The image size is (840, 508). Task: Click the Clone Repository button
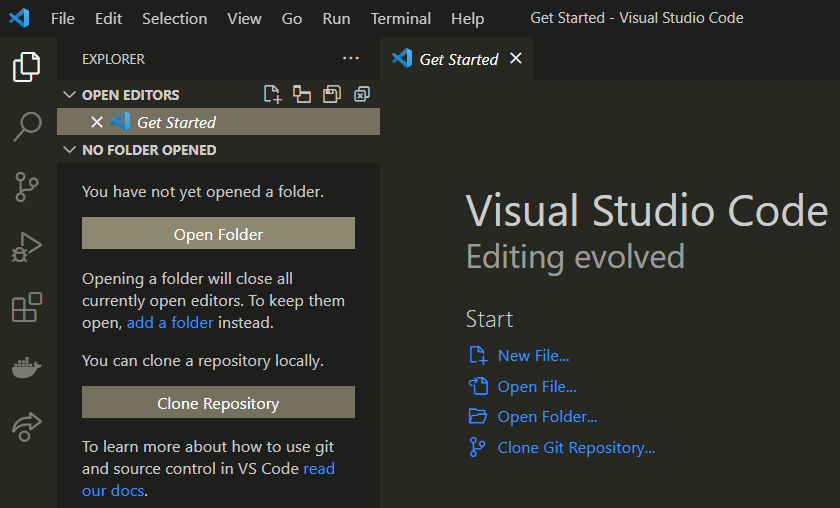[x=218, y=404]
